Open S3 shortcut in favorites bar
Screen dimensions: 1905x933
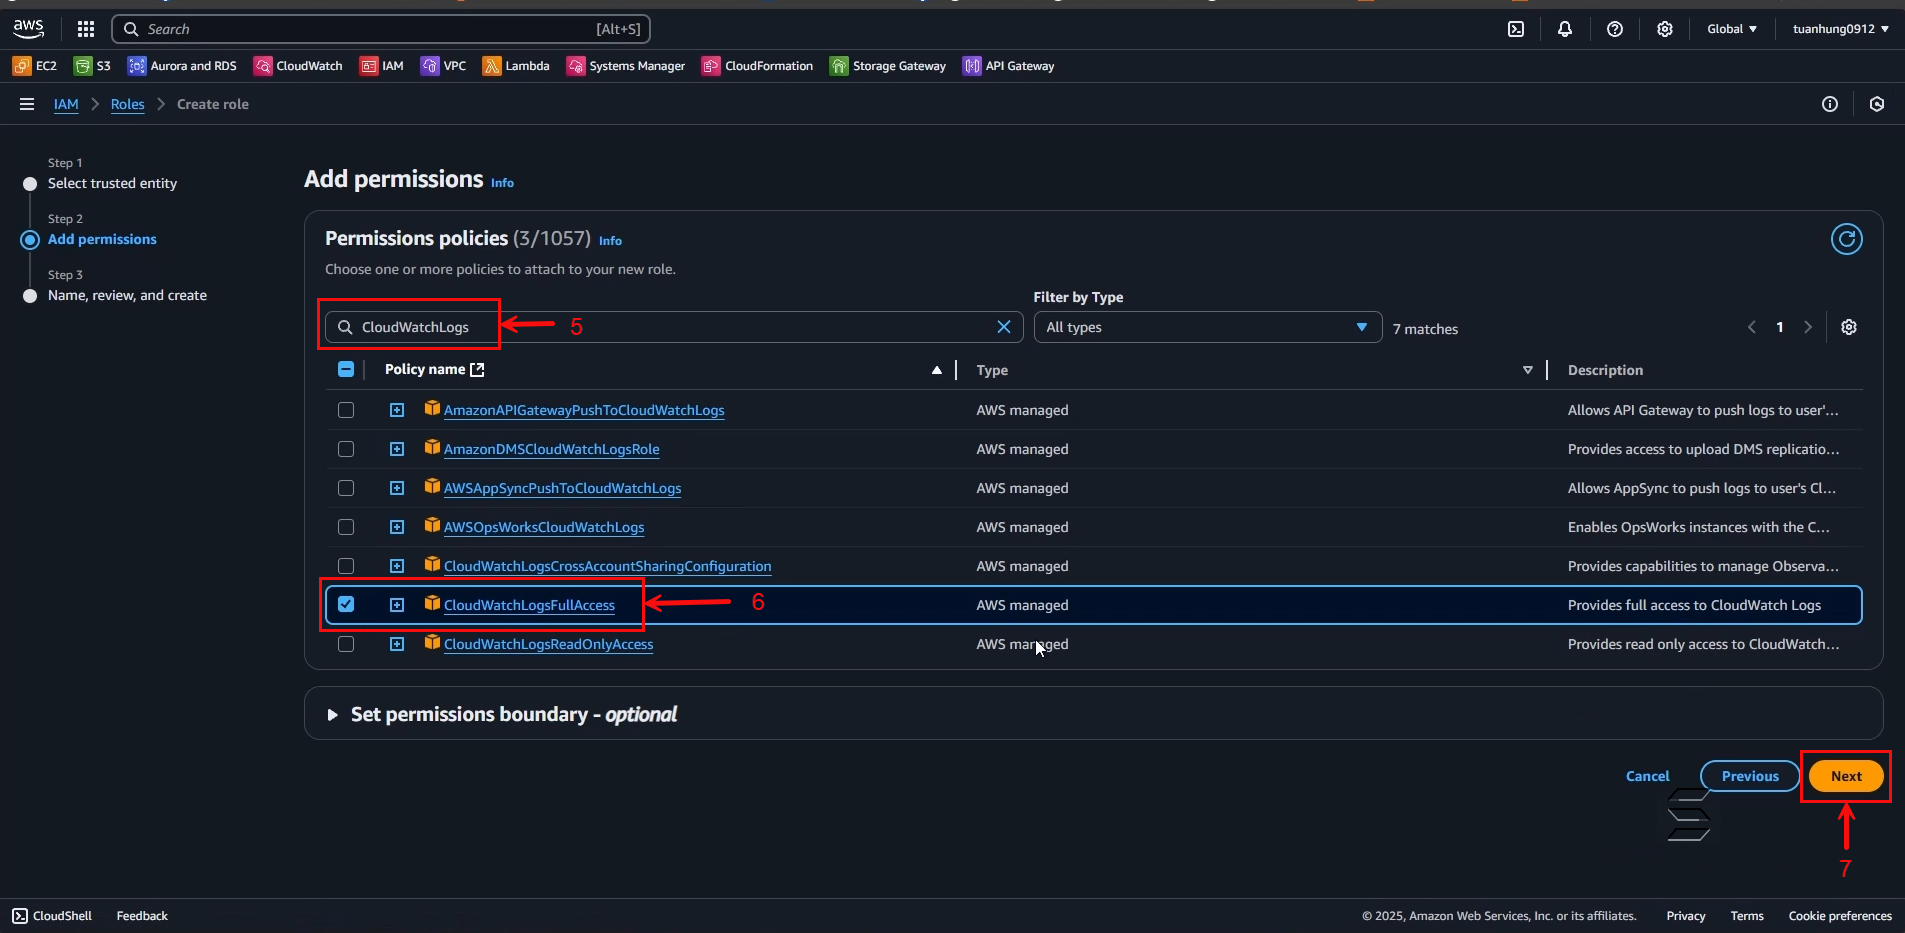[92, 66]
